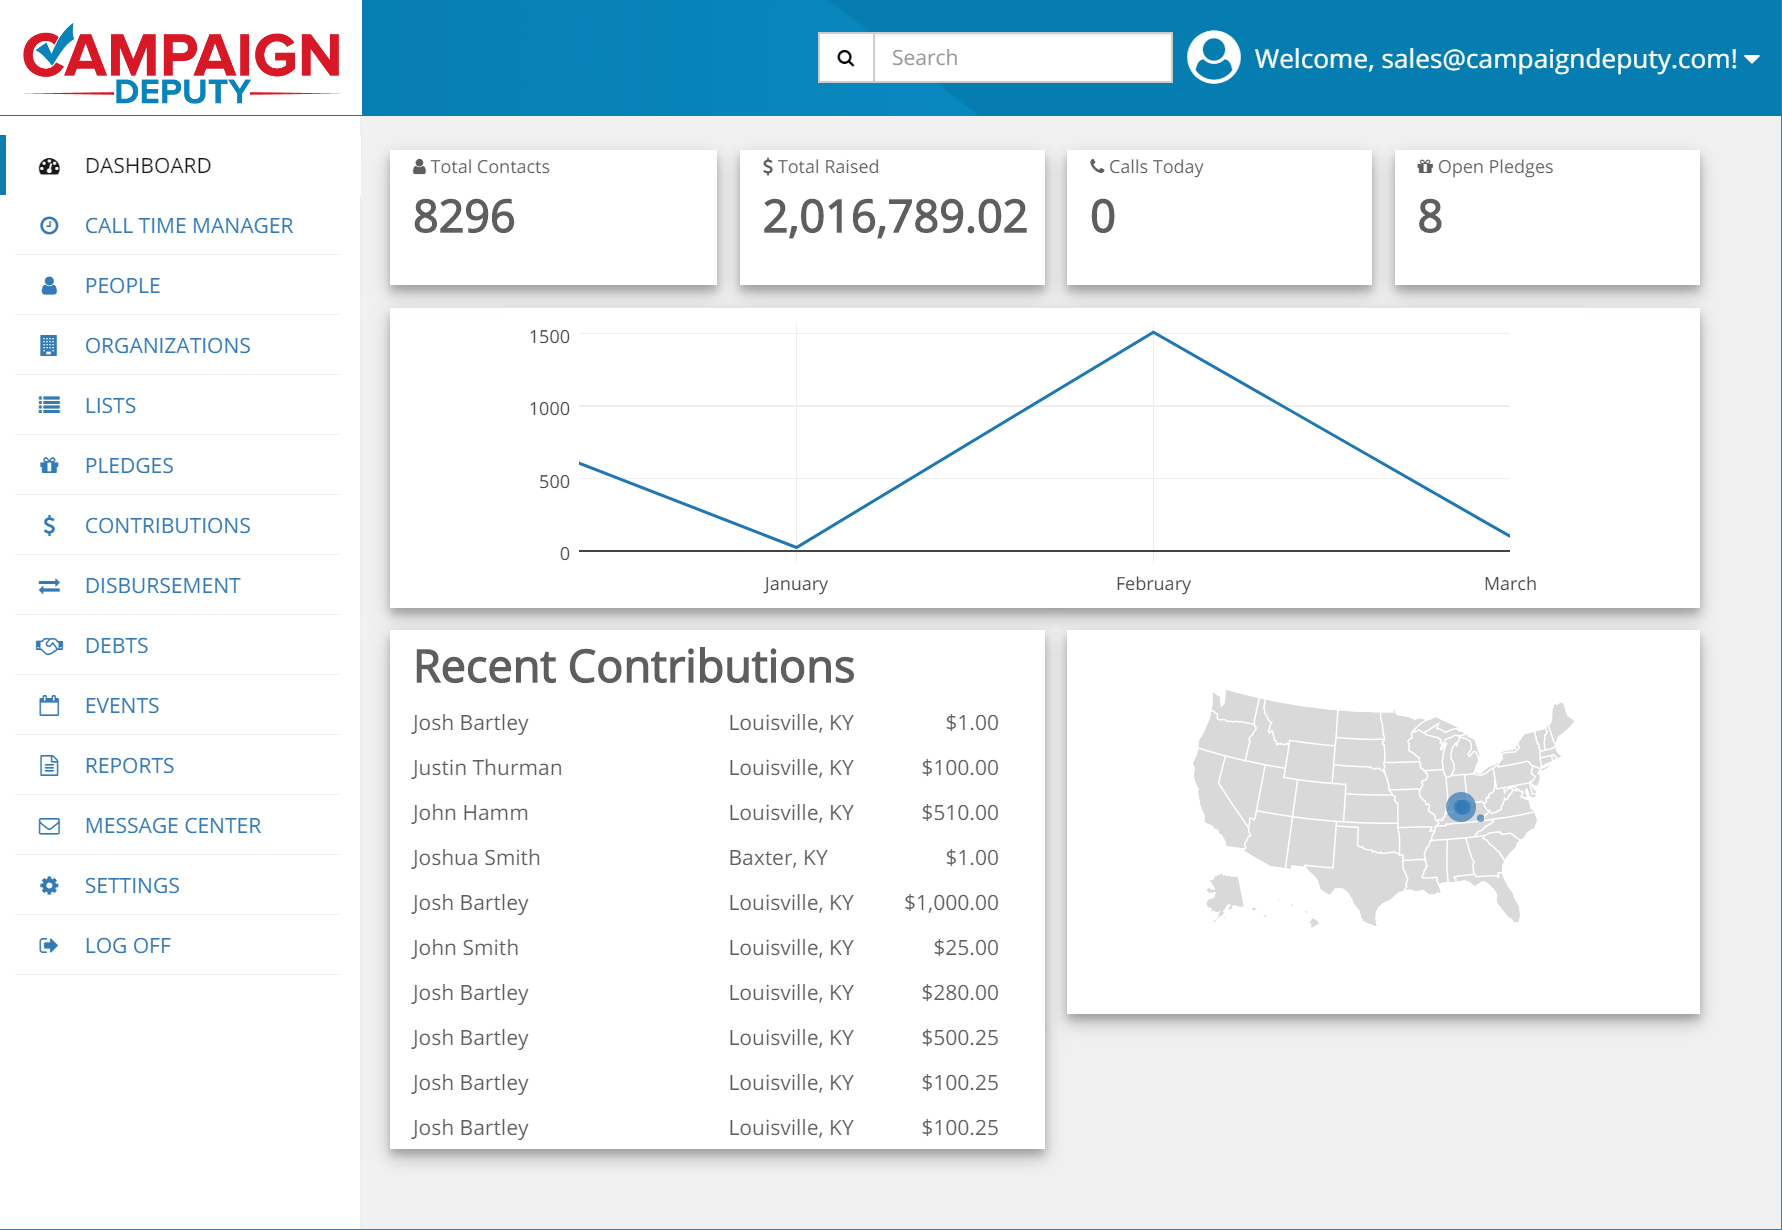1782x1230 pixels.
Task: Open the People menu item
Action: coord(122,286)
